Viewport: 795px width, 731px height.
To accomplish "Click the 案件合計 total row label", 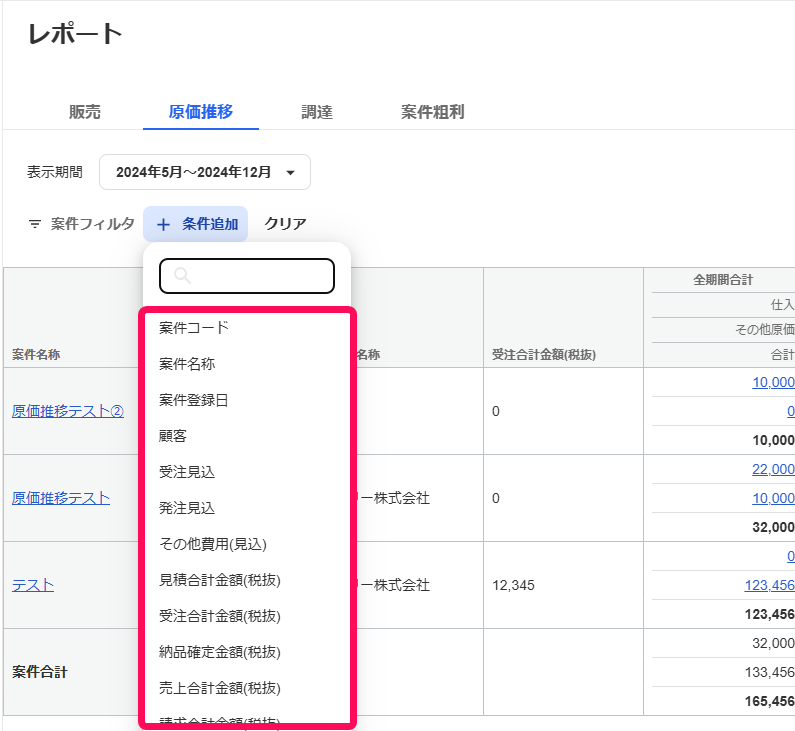I will coord(40,672).
